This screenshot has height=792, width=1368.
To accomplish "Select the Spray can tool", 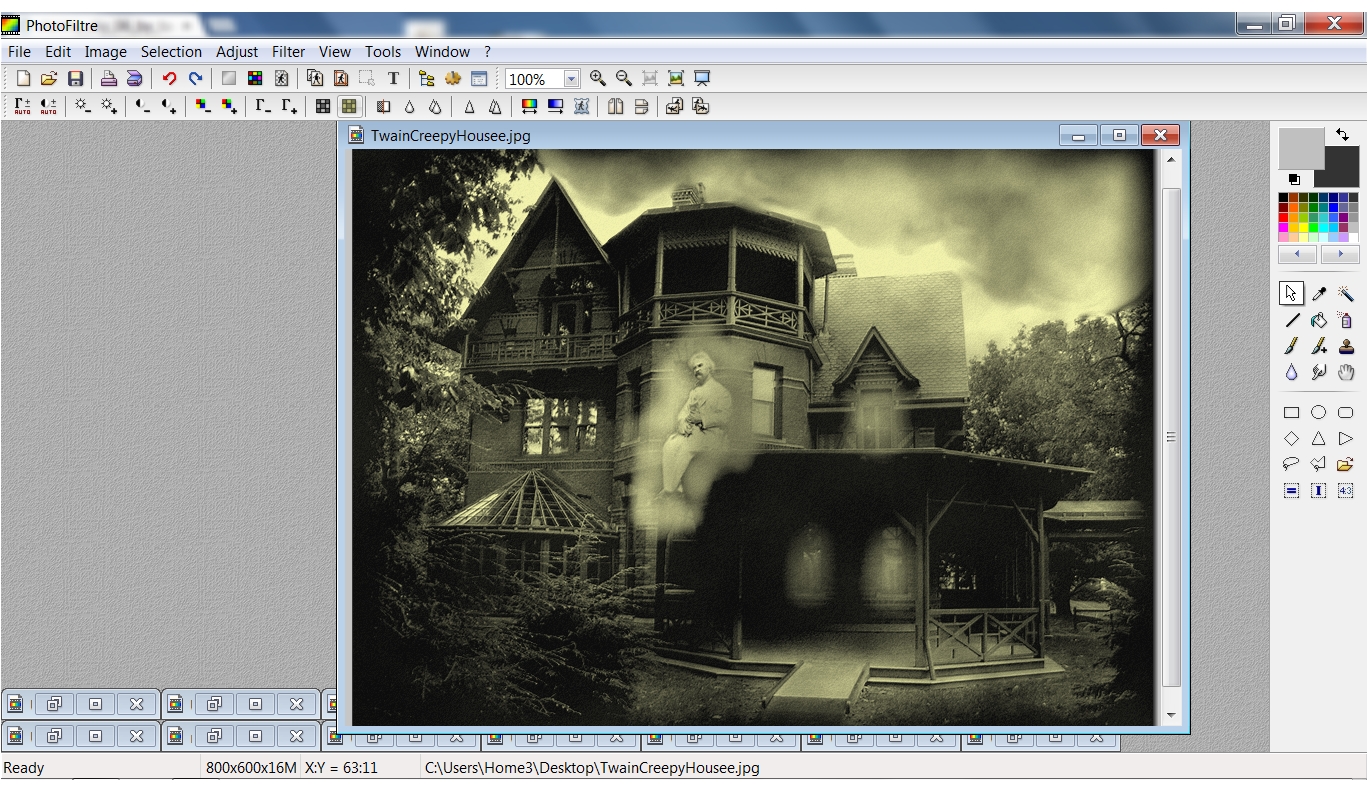I will 1346,321.
